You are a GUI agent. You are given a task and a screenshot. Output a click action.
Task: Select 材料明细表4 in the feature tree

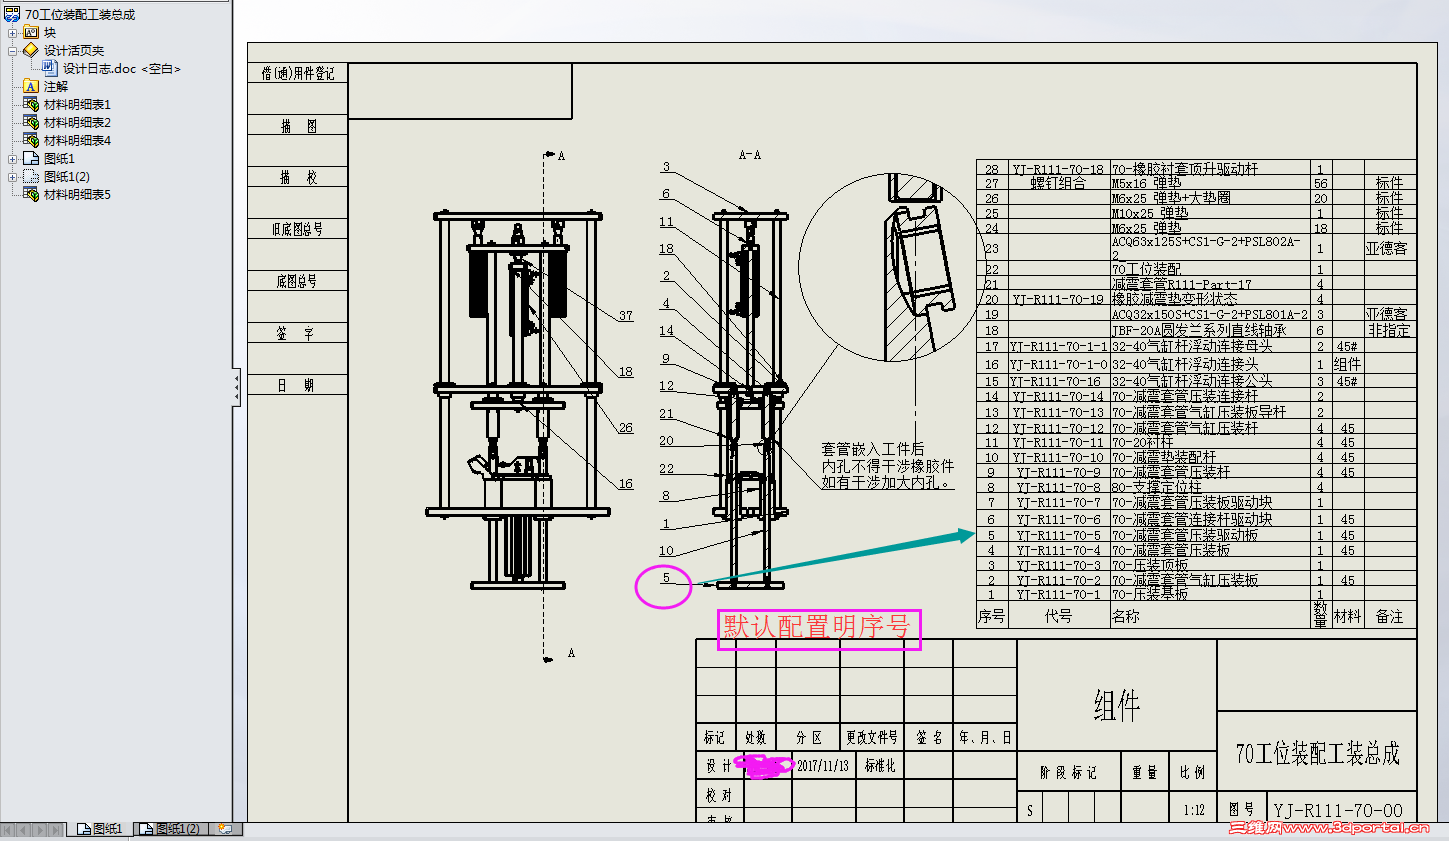[x=77, y=140]
